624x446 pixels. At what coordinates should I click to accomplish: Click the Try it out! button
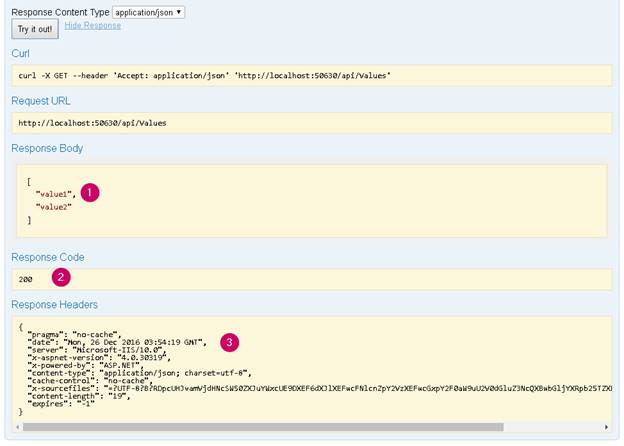(x=35, y=29)
